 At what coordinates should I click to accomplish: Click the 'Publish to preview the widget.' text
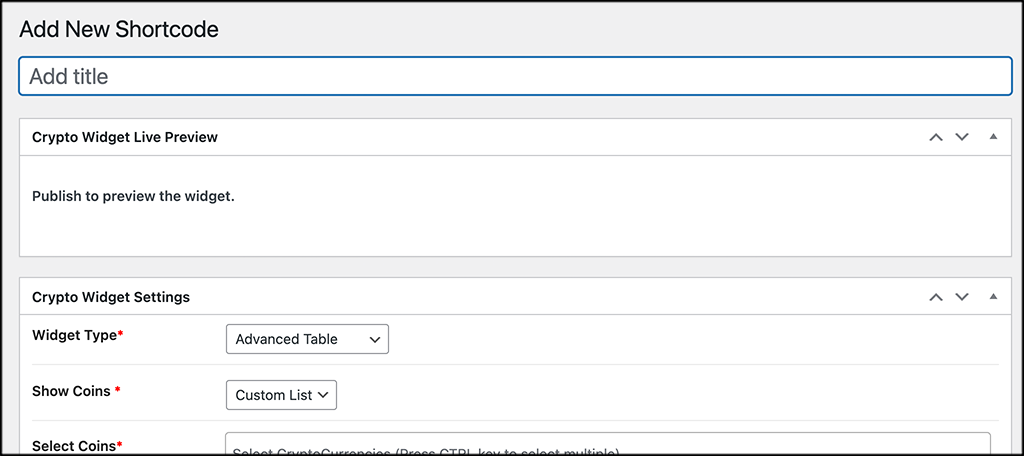133,197
